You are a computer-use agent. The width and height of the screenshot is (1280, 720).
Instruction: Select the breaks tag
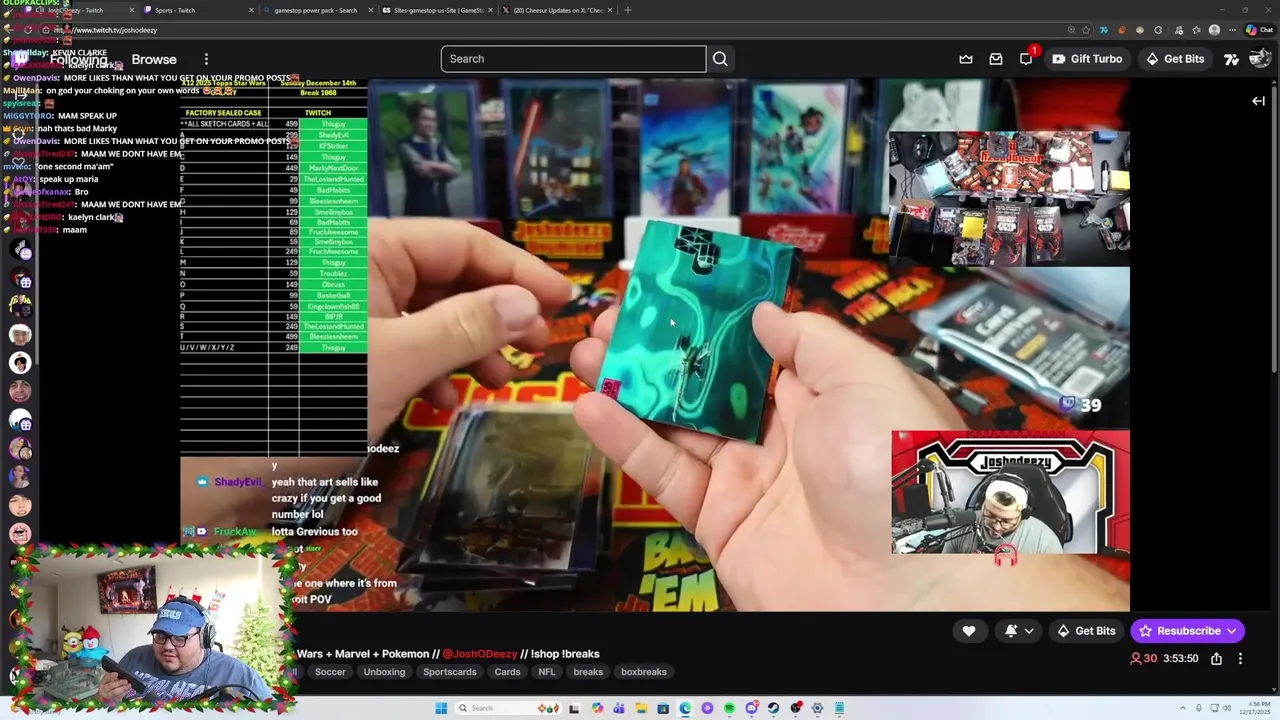point(588,672)
